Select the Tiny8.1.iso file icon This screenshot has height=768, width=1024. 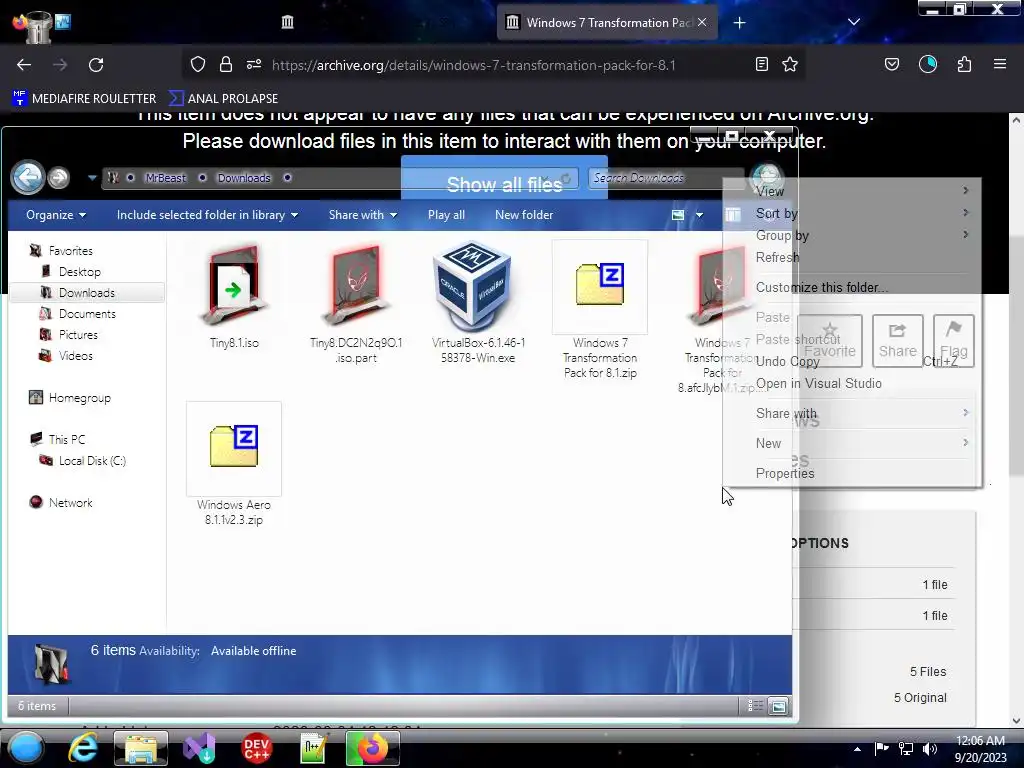point(234,285)
